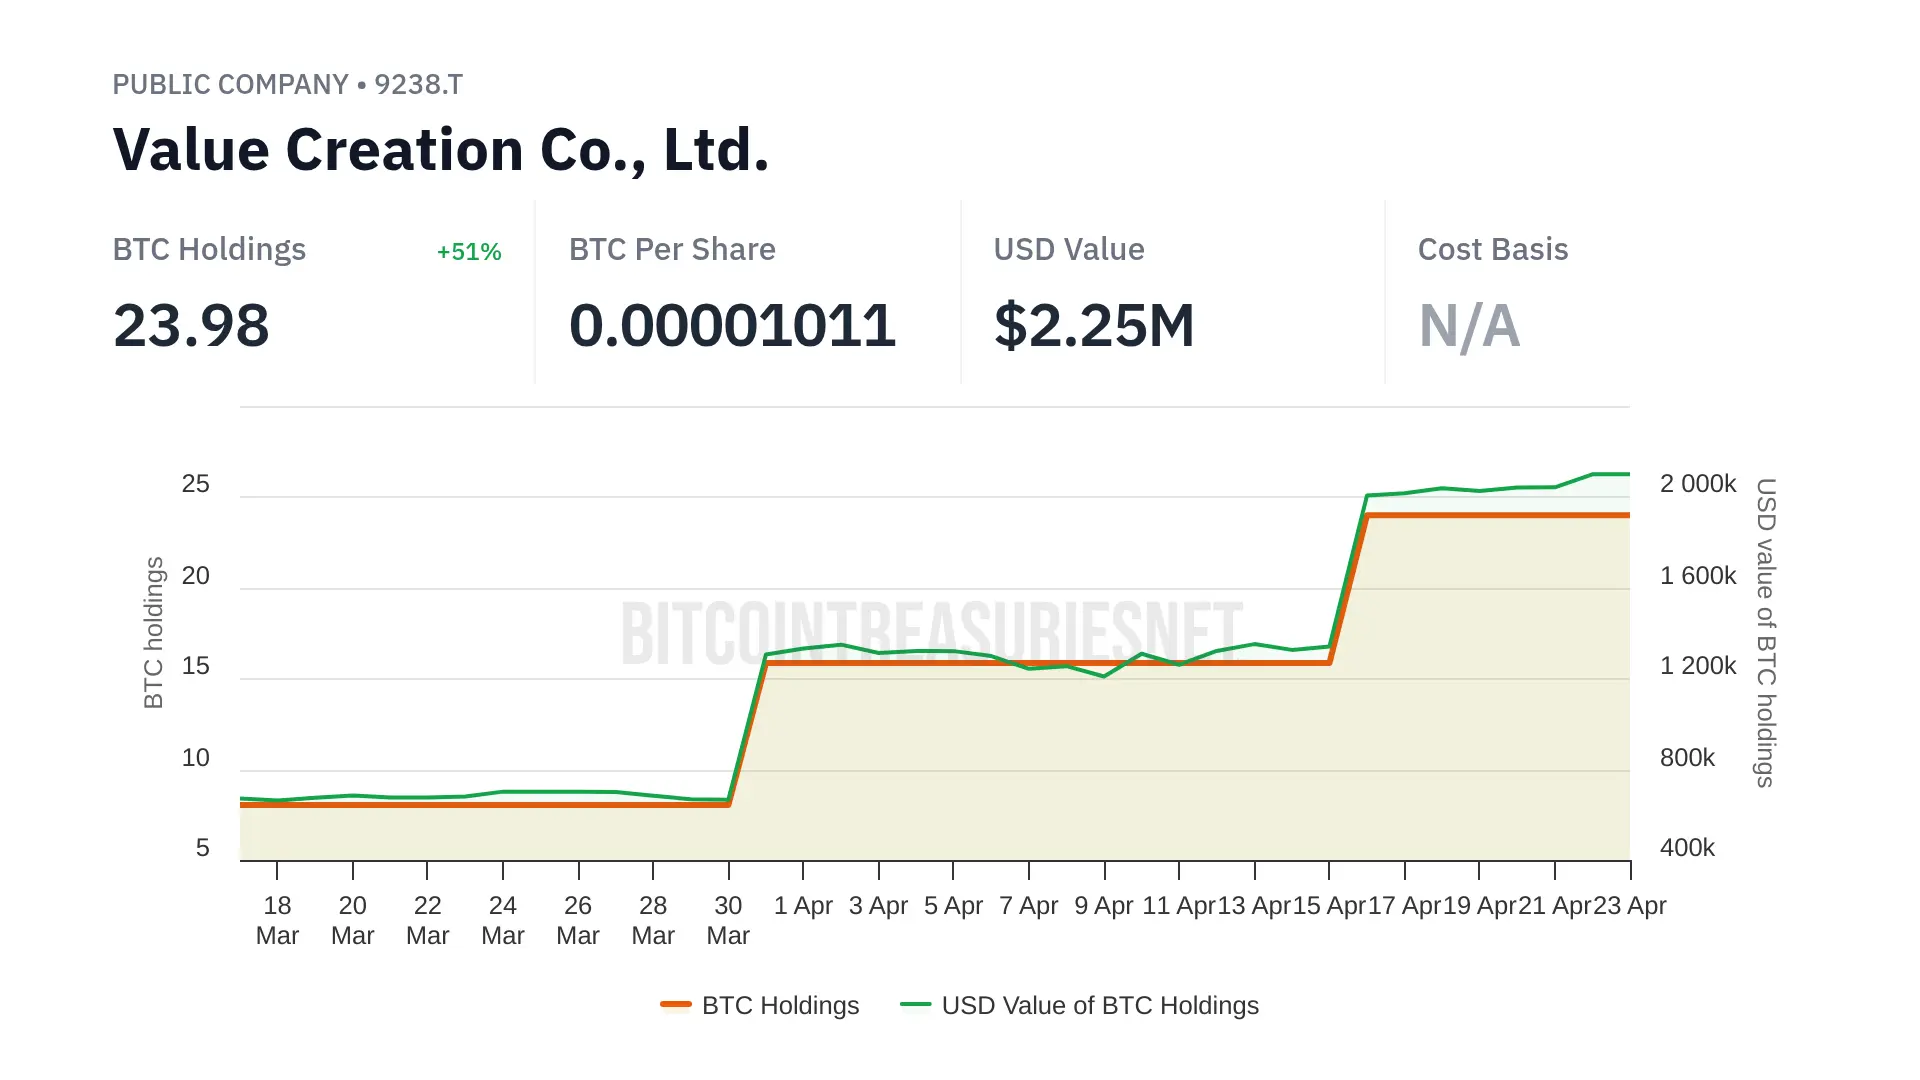Click the vertical USD value axis title

[x=1766, y=633]
